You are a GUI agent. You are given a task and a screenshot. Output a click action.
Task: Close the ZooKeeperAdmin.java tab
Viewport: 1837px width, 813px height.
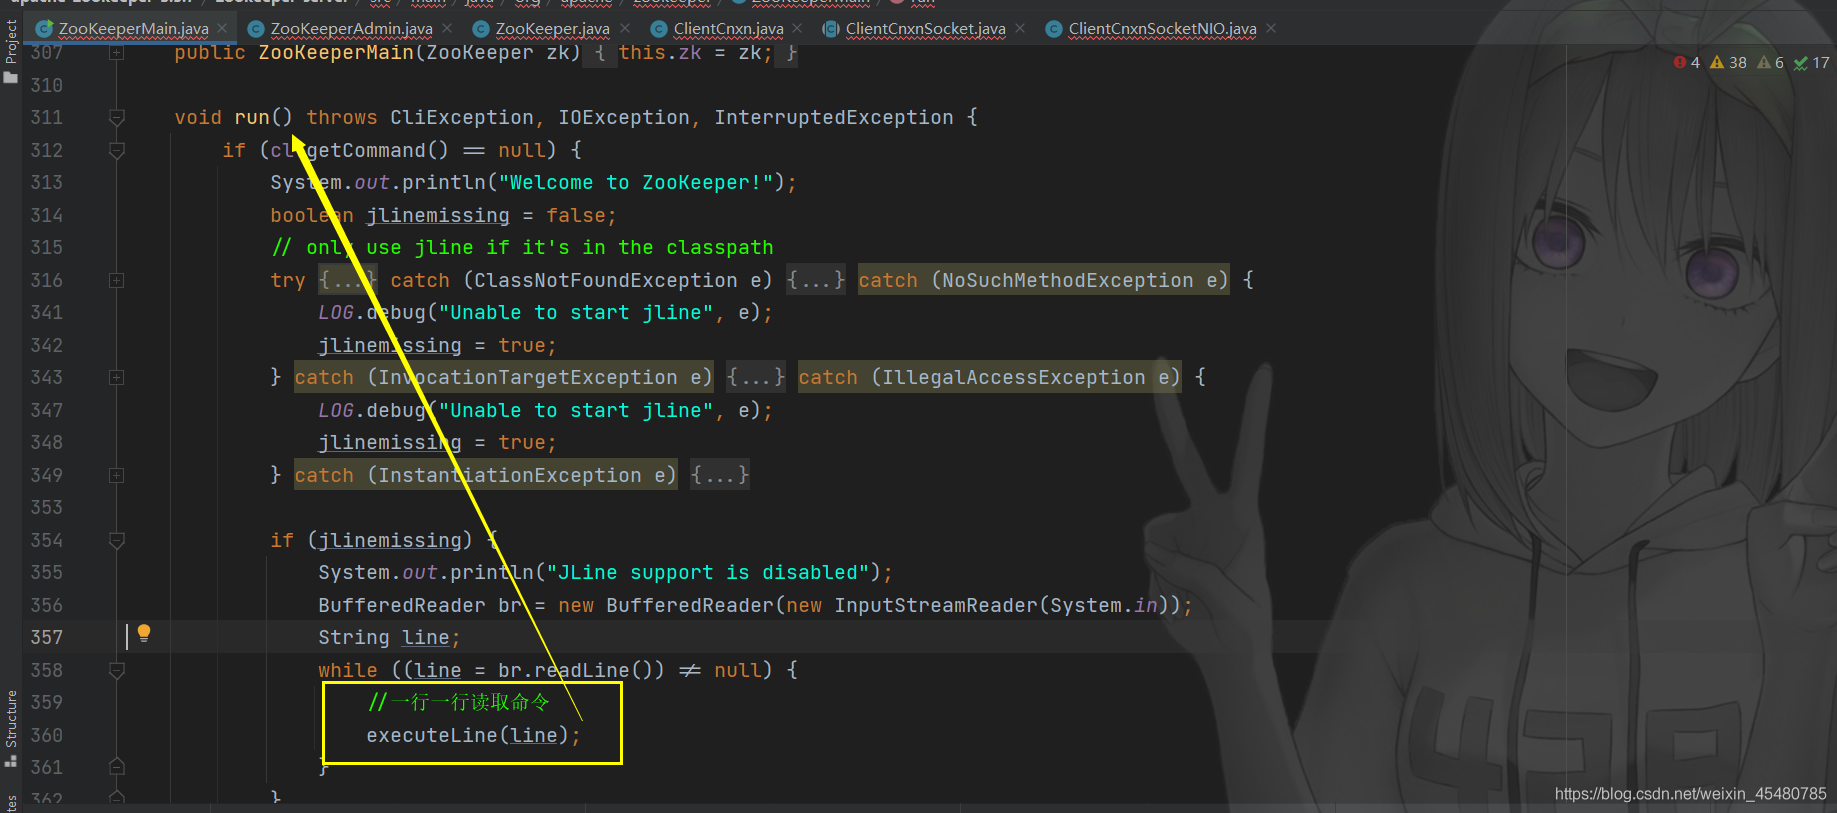tap(447, 28)
